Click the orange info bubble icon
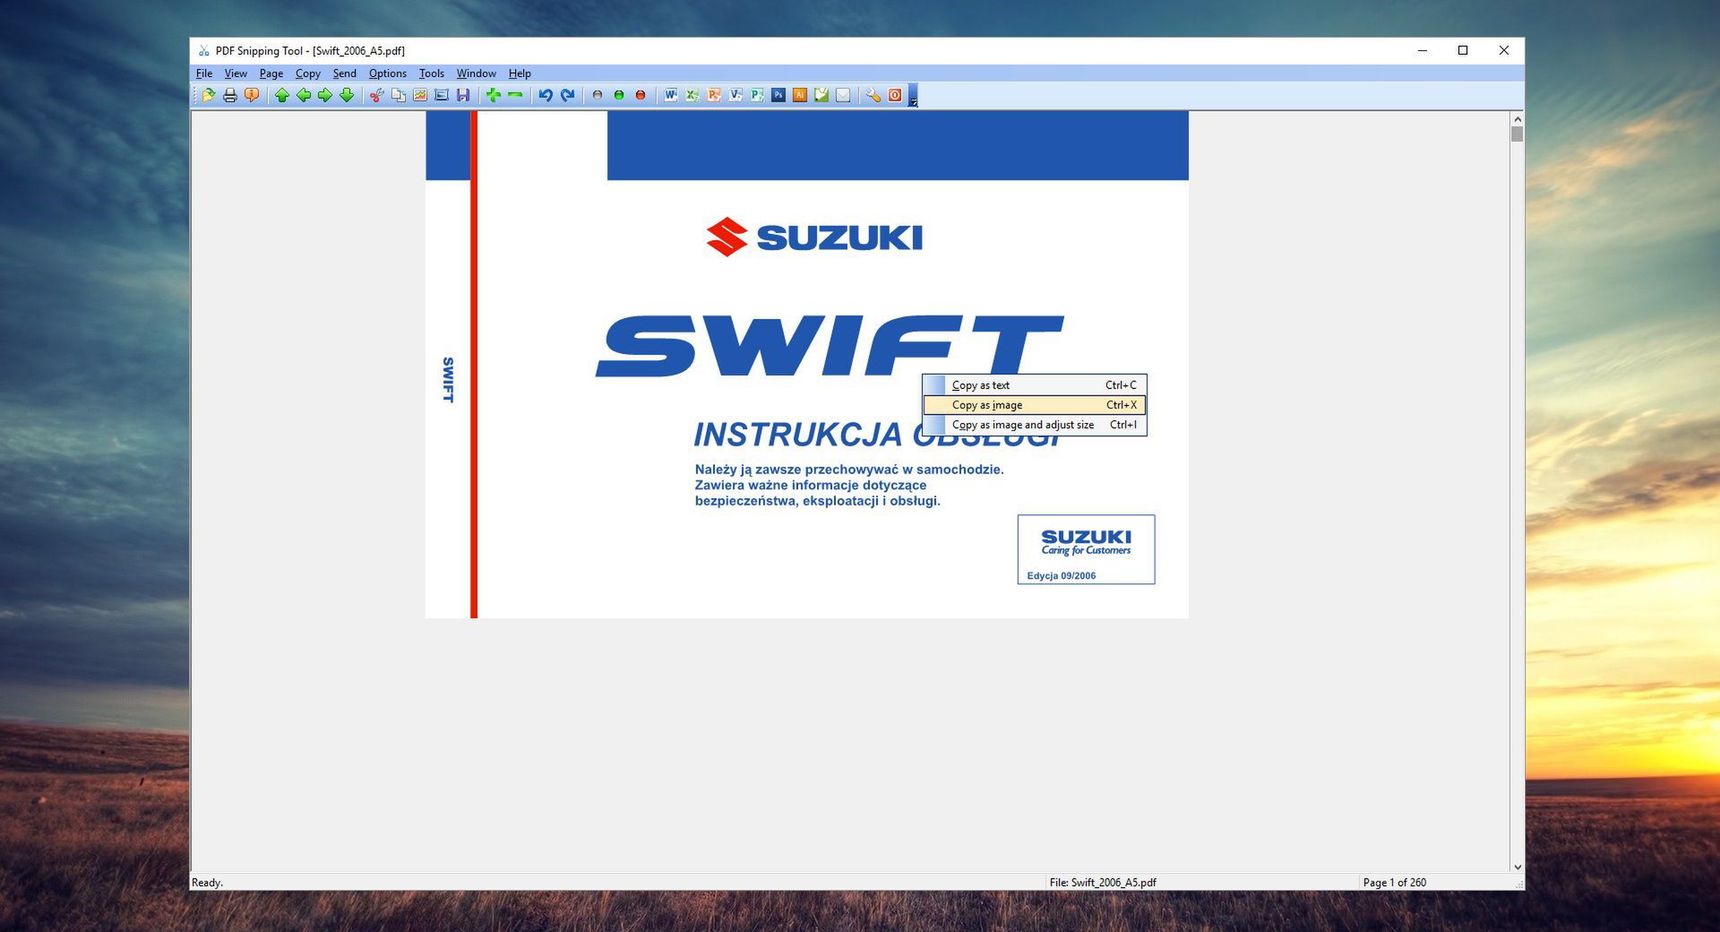Image resolution: width=1720 pixels, height=932 pixels. [x=252, y=95]
